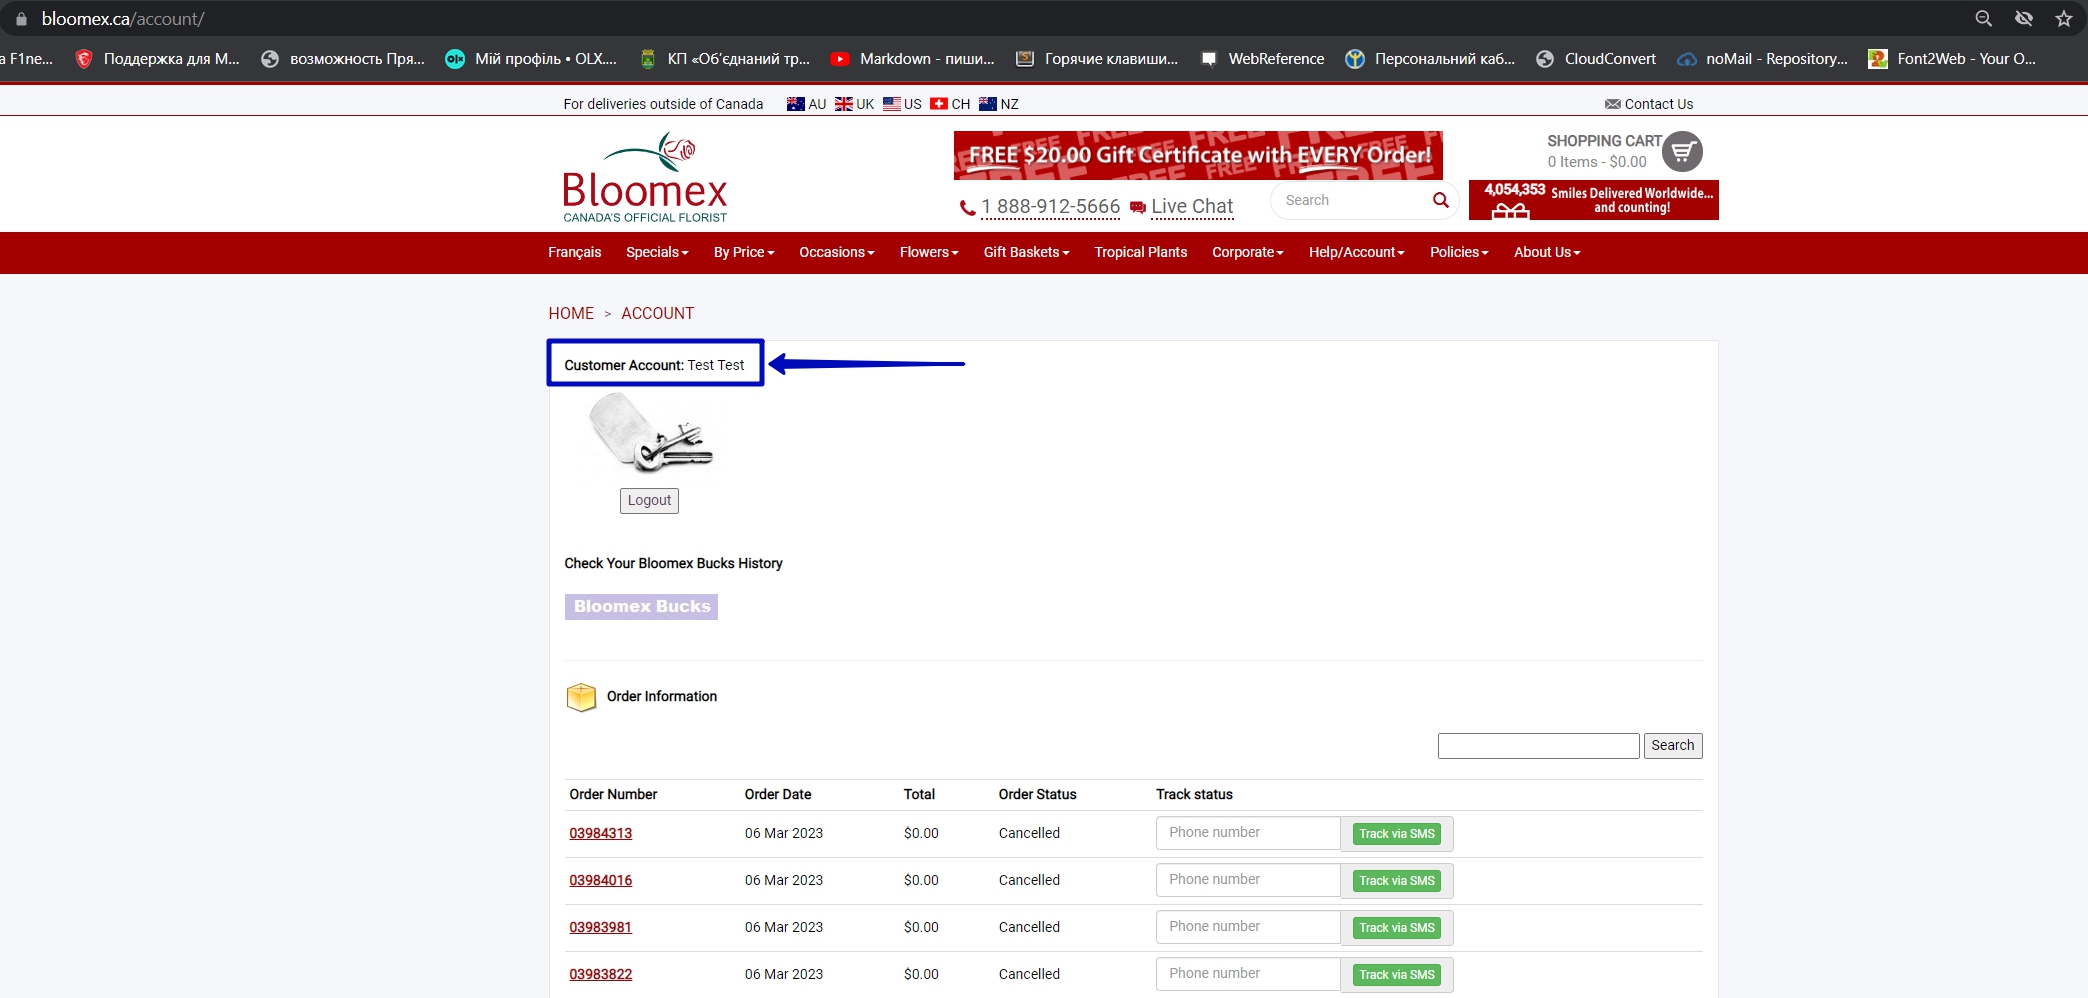Open the Font2Web bookmark
Image resolution: width=2088 pixels, height=998 pixels.
tap(1953, 59)
